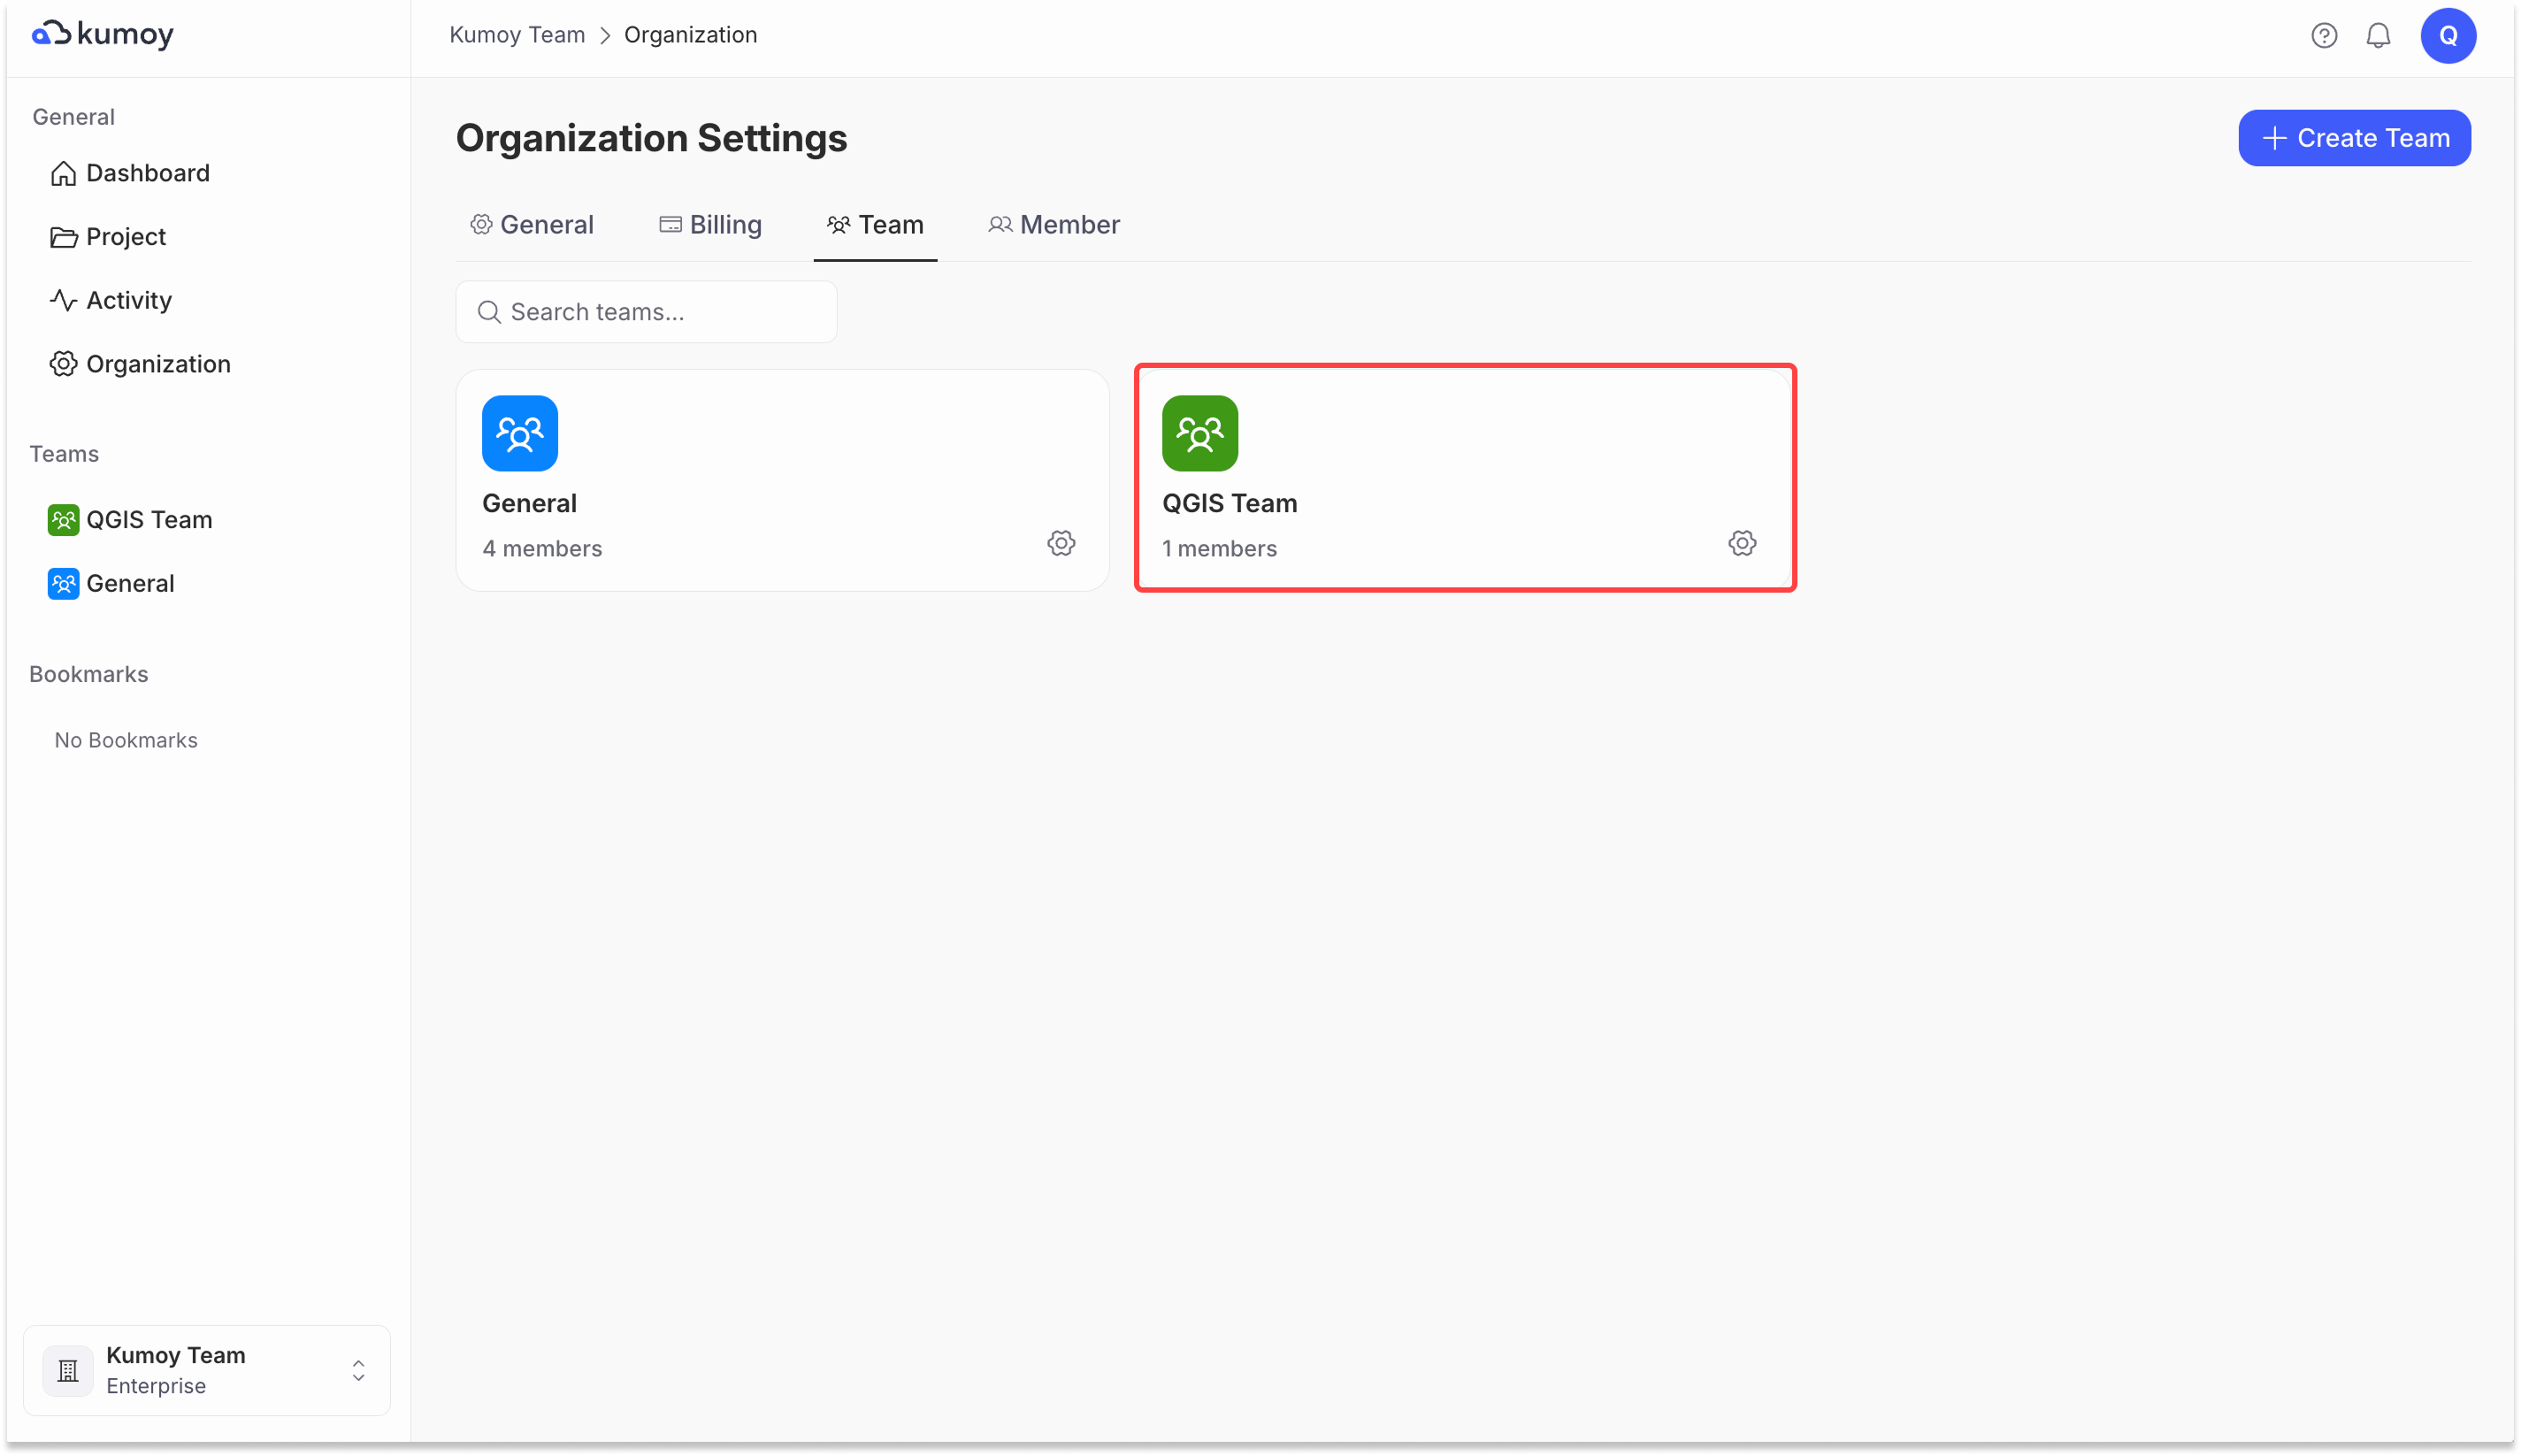The height and width of the screenshot is (1456, 2521).
Task: Switch to the Billing tab
Action: (x=710, y=225)
